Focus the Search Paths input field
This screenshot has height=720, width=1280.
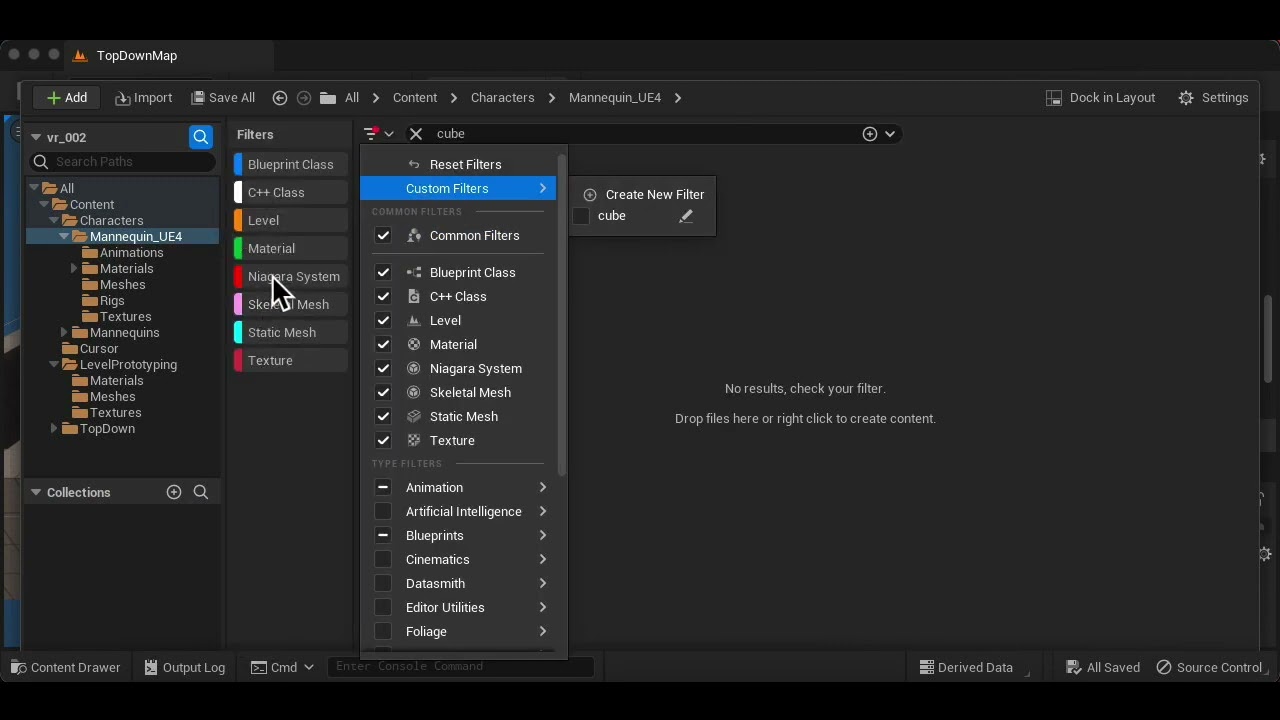pos(122,161)
